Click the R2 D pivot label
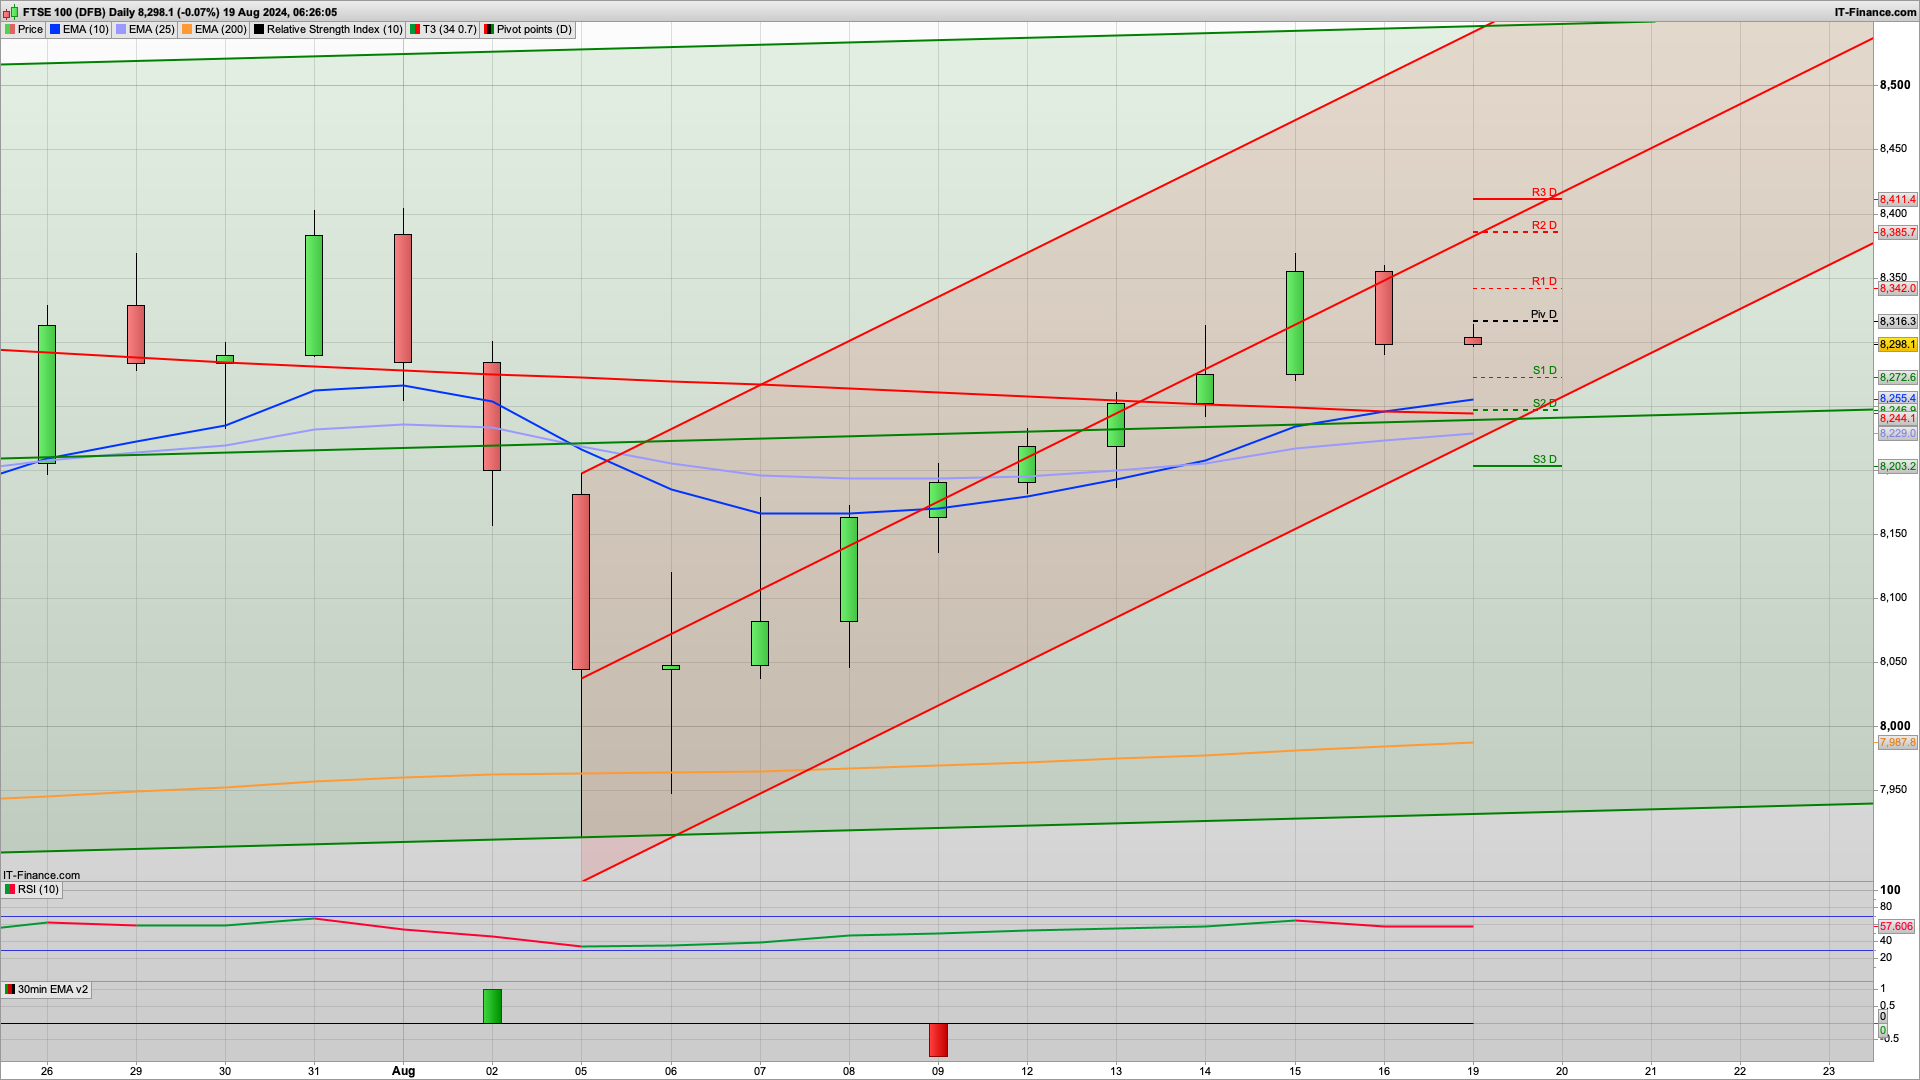Image resolution: width=1920 pixels, height=1080 pixels. (1544, 225)
